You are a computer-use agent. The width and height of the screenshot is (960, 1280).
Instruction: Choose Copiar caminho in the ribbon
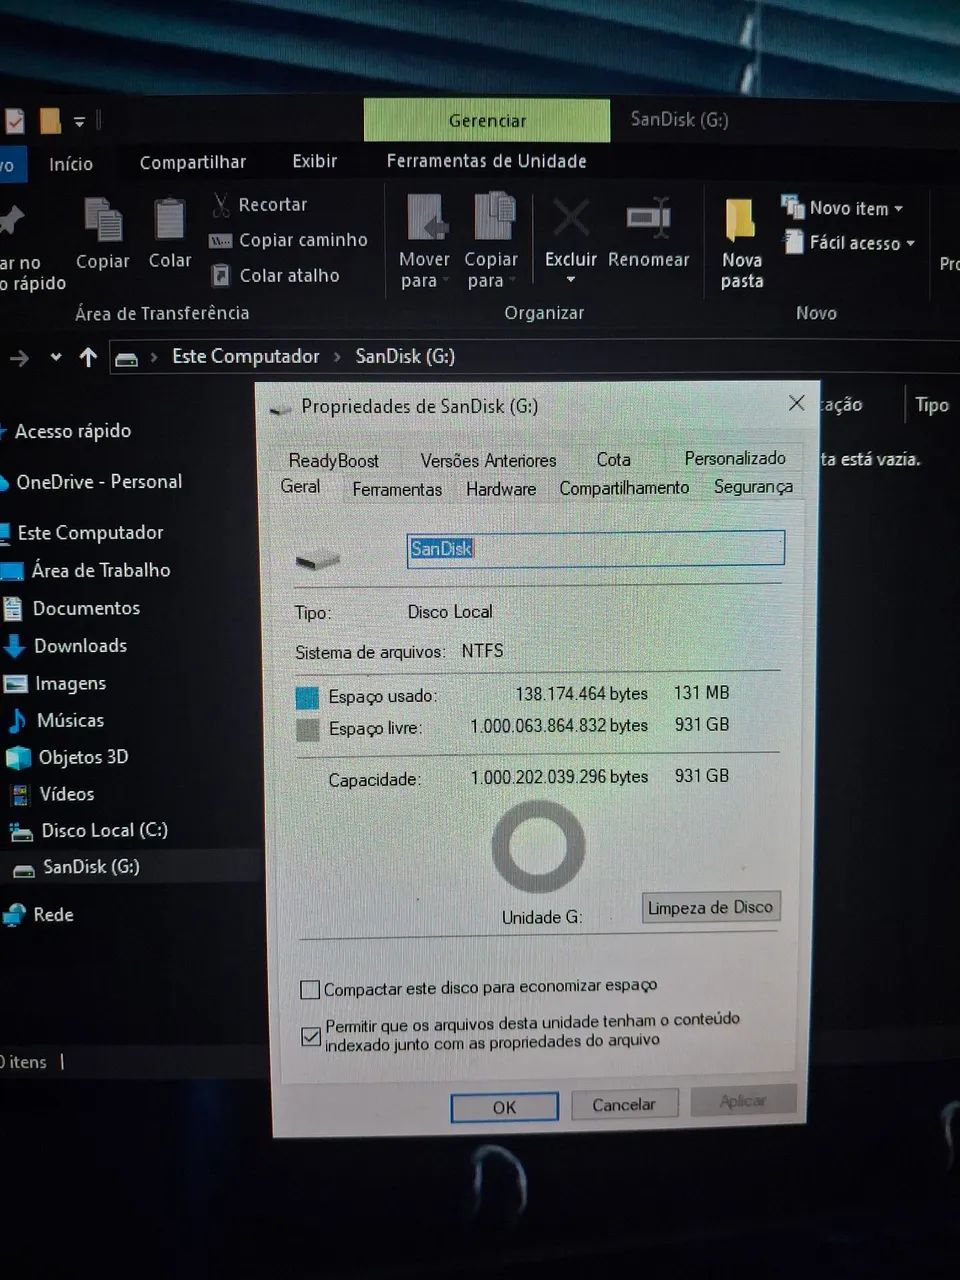tap(288, 240)
